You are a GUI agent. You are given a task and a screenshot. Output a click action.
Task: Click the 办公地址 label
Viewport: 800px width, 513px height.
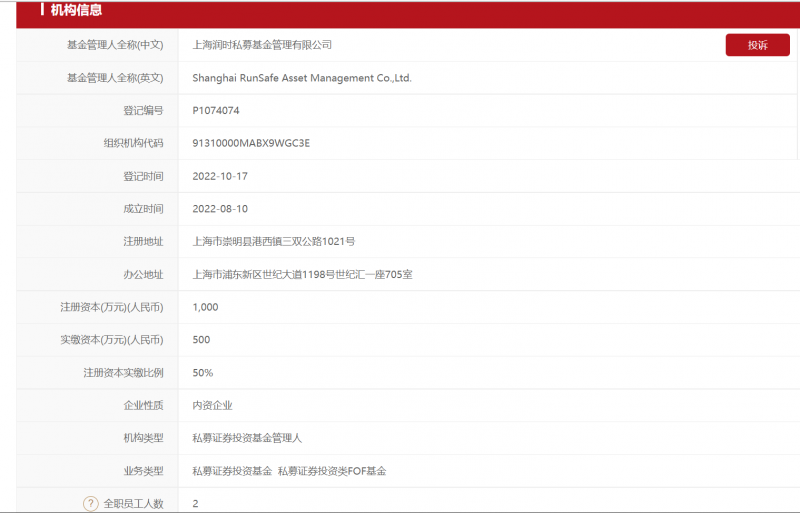(x=143, y=275)
